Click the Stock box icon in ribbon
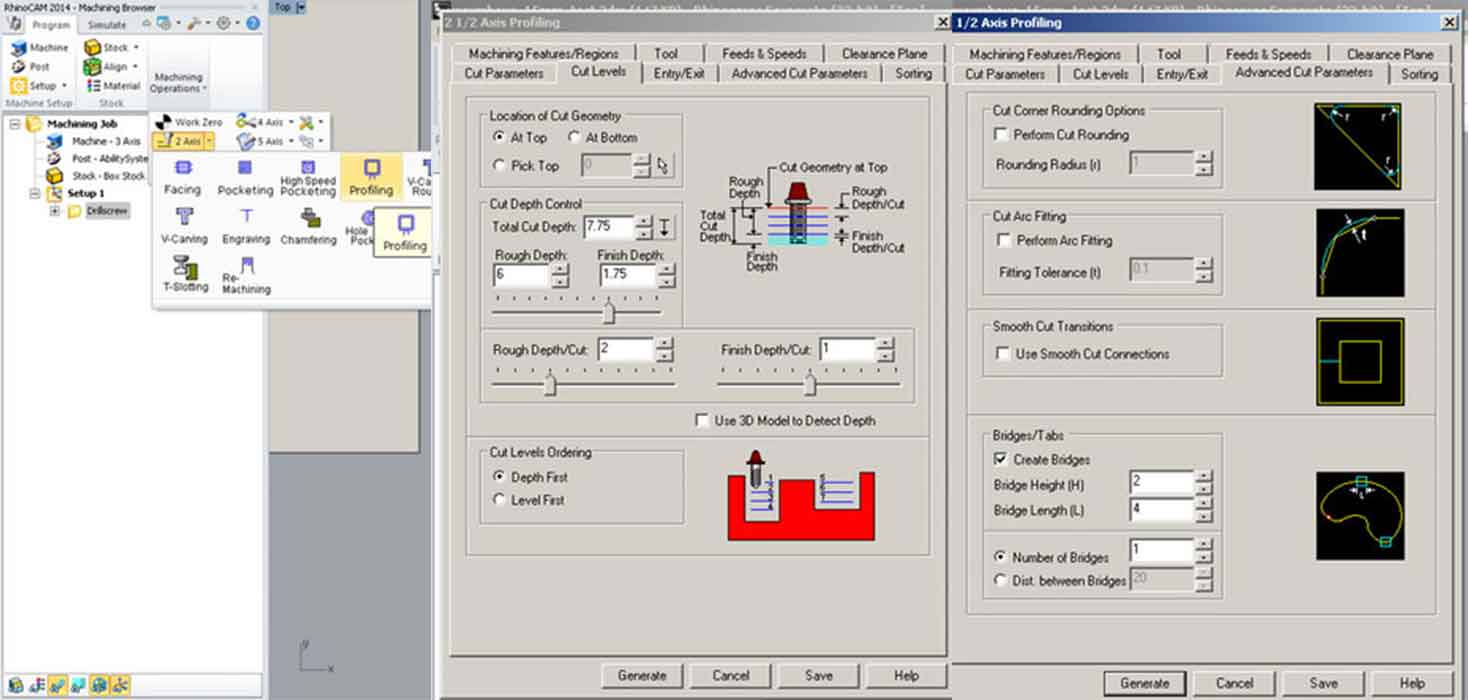The image size is (1468, 700). 92,47
